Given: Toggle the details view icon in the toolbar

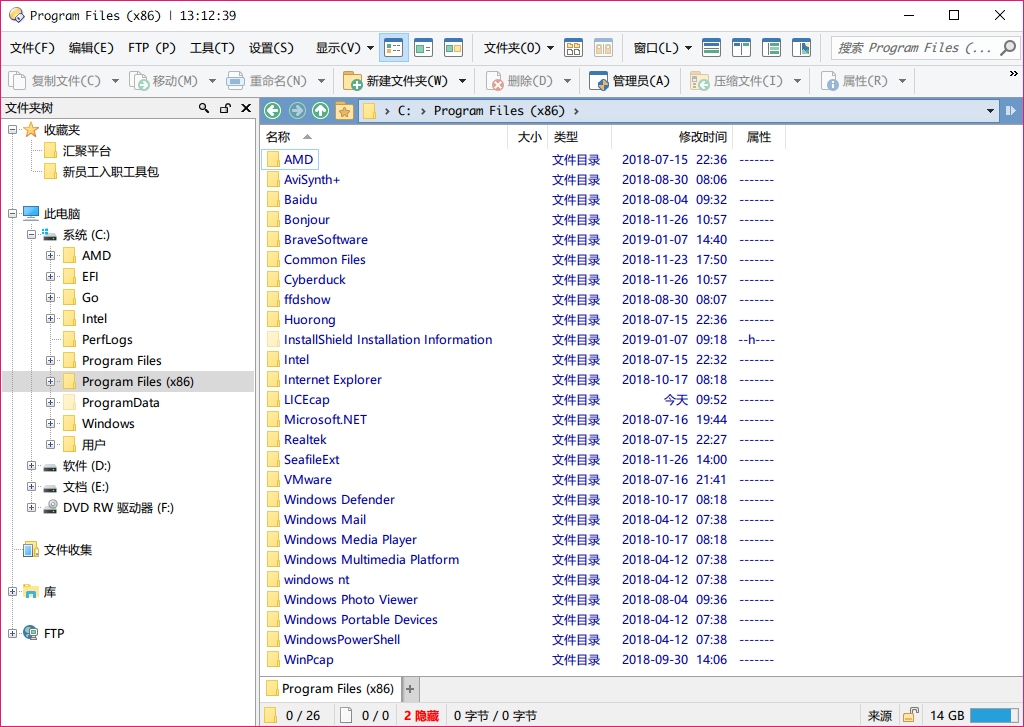Looking at the screenshot, I should click(x=393, y=47).
